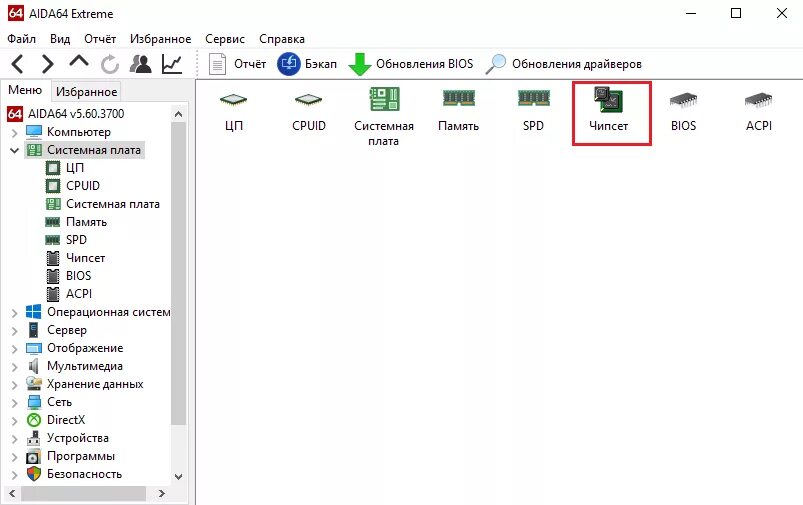803x505 pixels.
Task: Click sidebar scrollbar up arrow
Action: click(x=178, y=114)
